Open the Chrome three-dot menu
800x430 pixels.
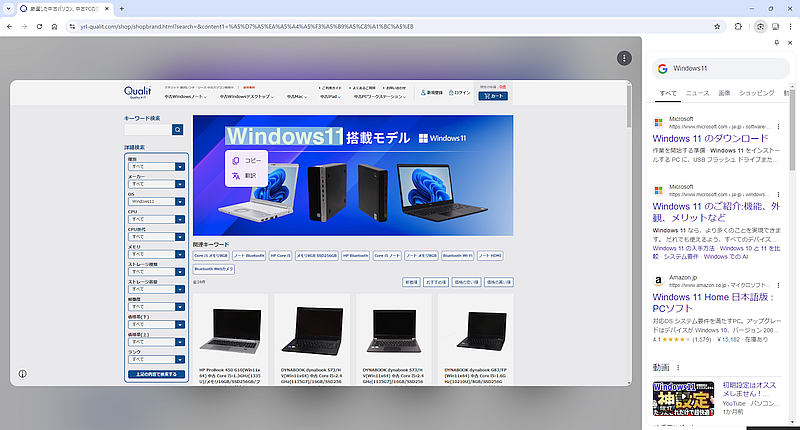click(790, 27)
